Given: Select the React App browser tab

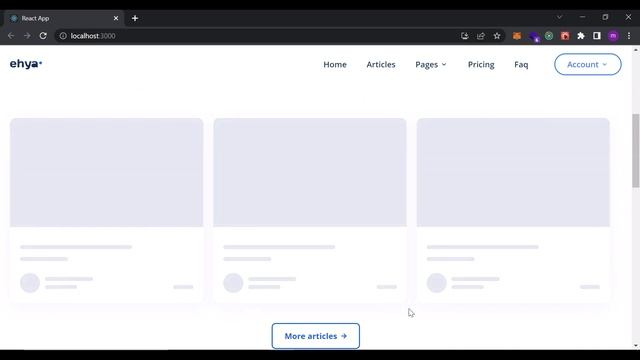Looking at the screenshot, I should click(64, 18).
